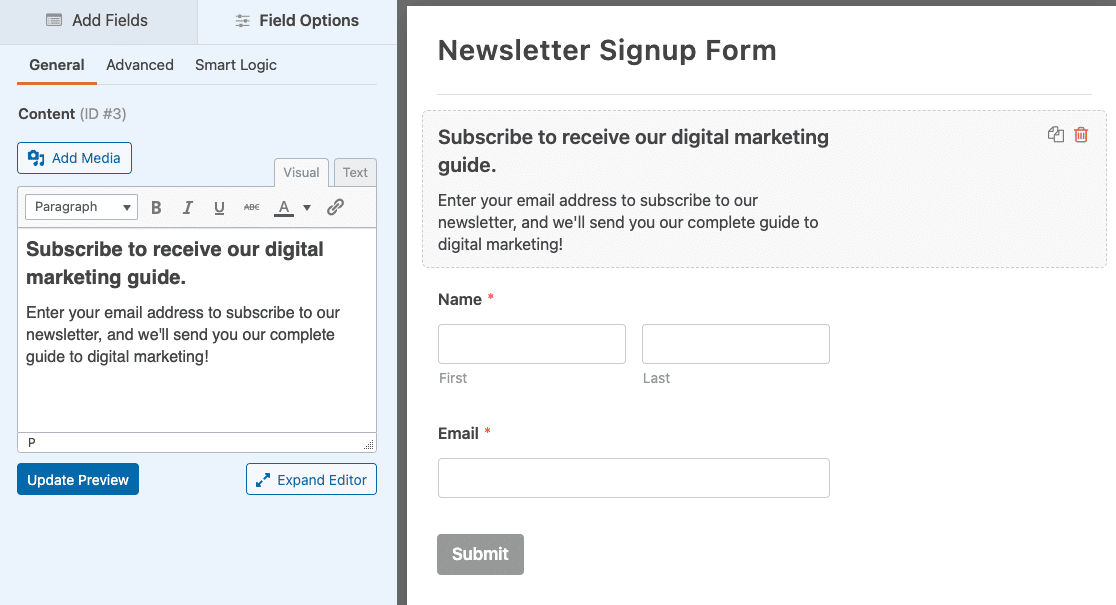Delete the content field using trash icon

click(1081, 135)
